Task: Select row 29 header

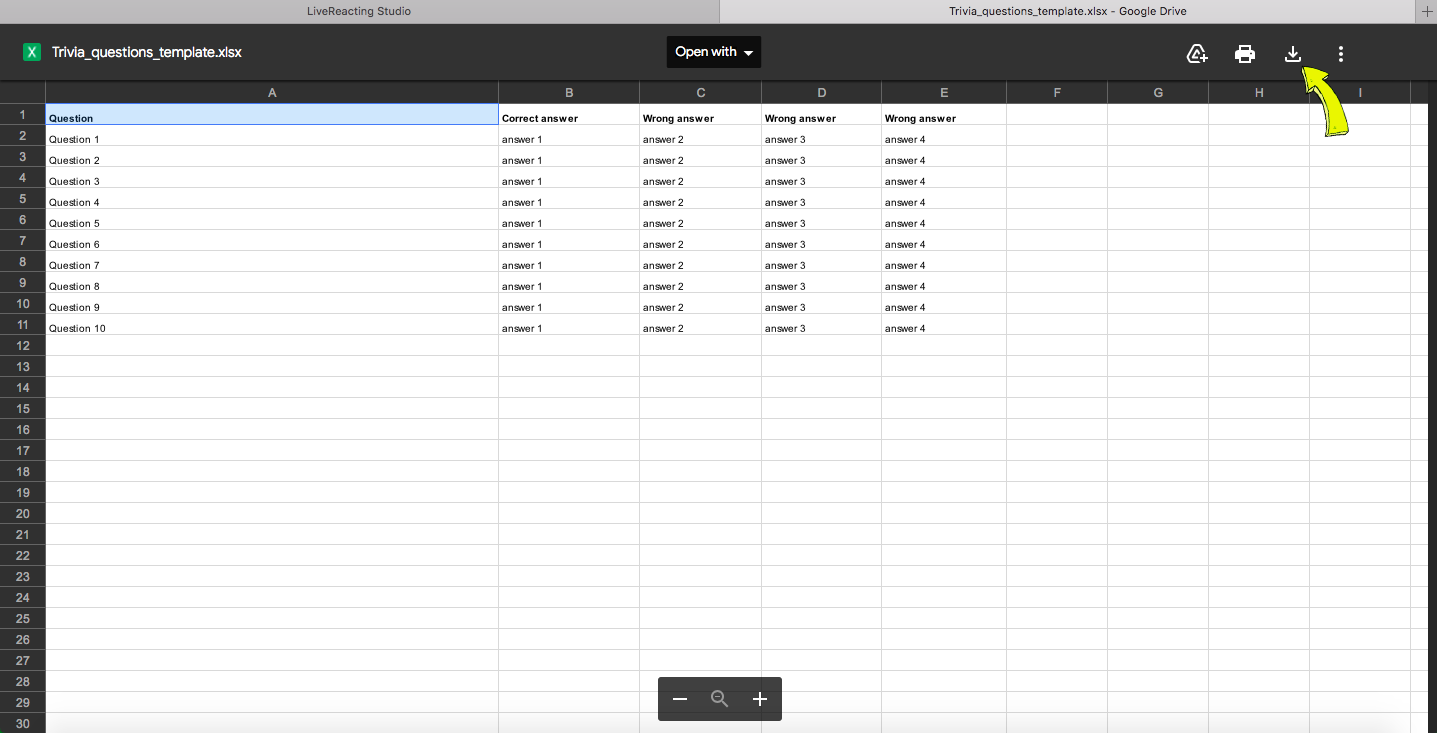Action: coord(22,702)
